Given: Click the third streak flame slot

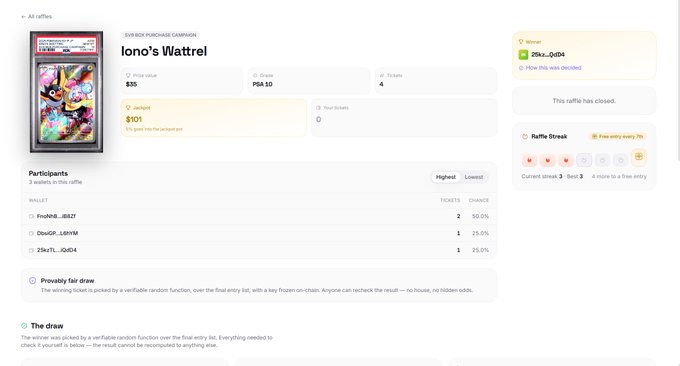Looking at the screenshot, I should tap(566, 160).
